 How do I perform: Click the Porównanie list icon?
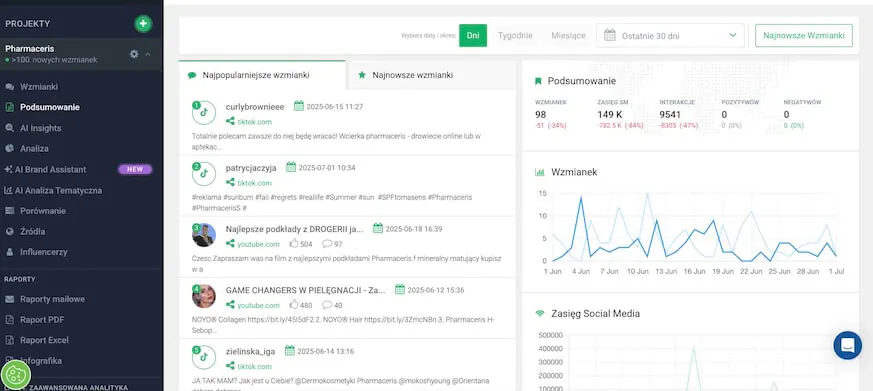[9, 211]
